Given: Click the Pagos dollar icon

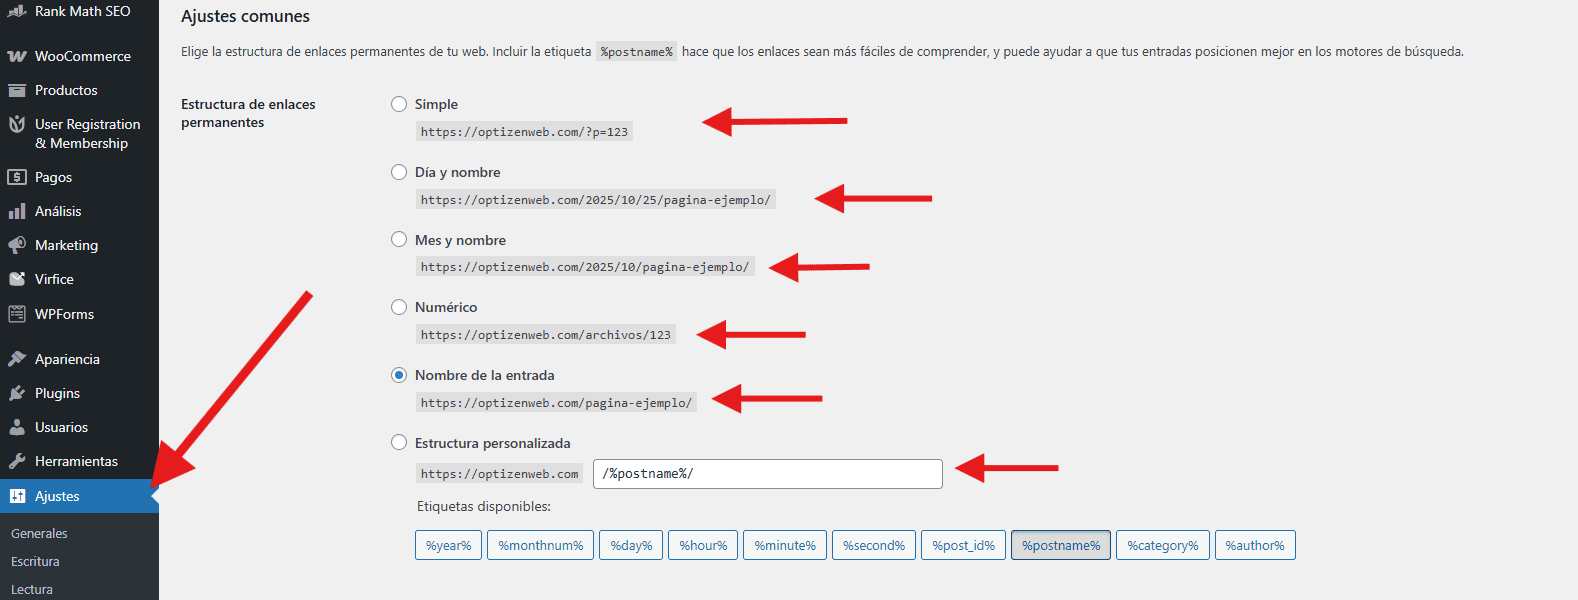Looking at the screenshot, I should (17, 177).
